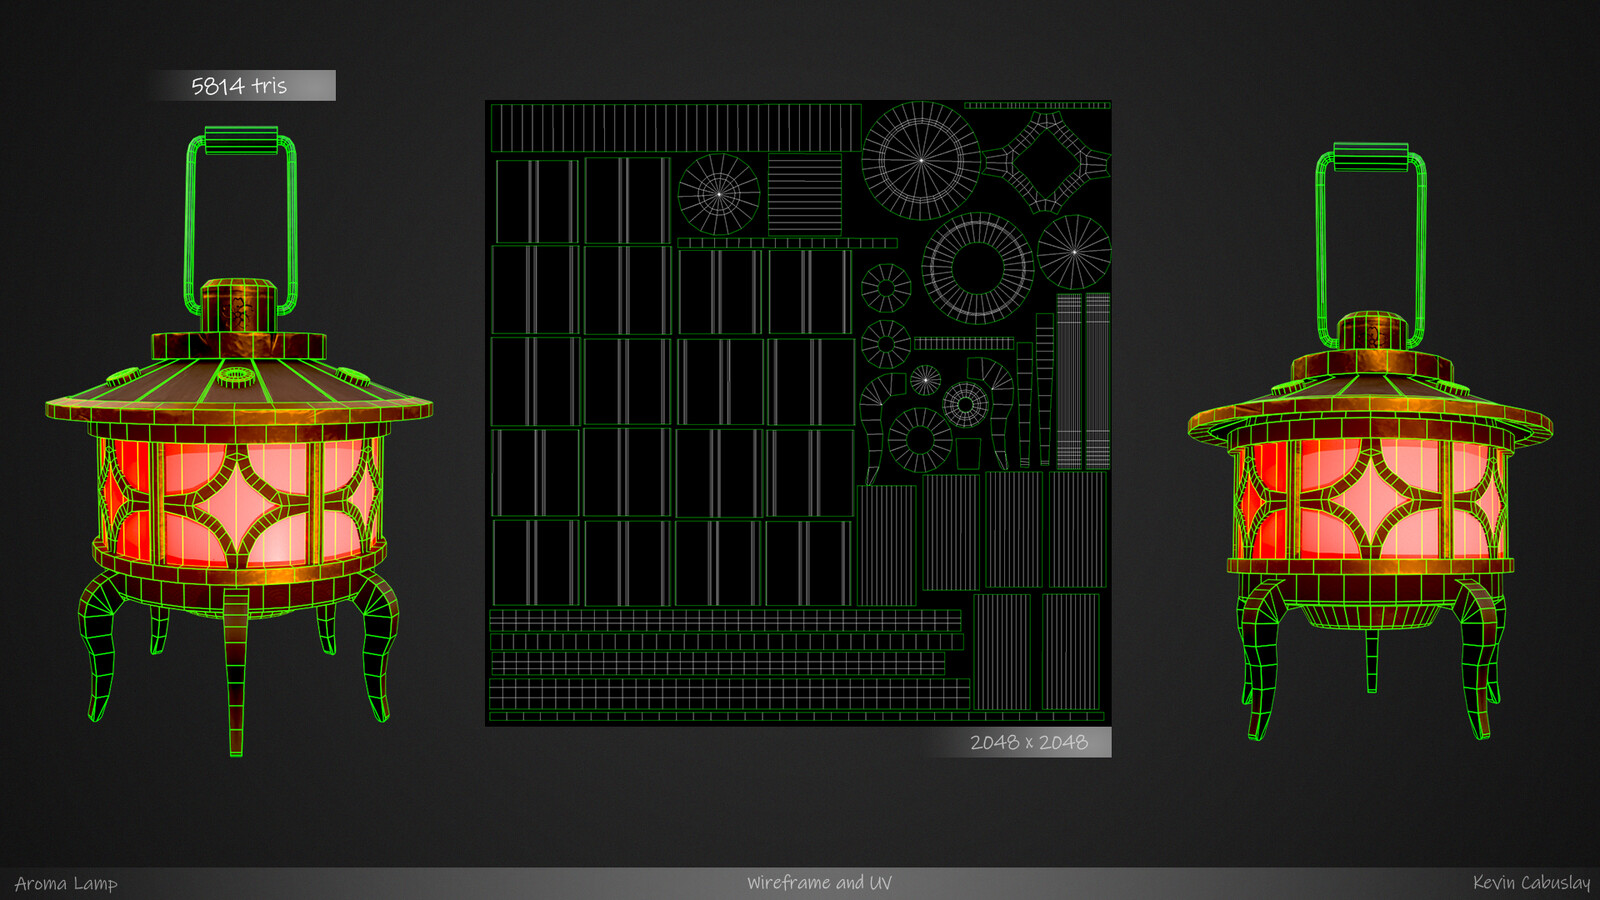Click the "Wireframe and UV" caption

coord(819,883)
